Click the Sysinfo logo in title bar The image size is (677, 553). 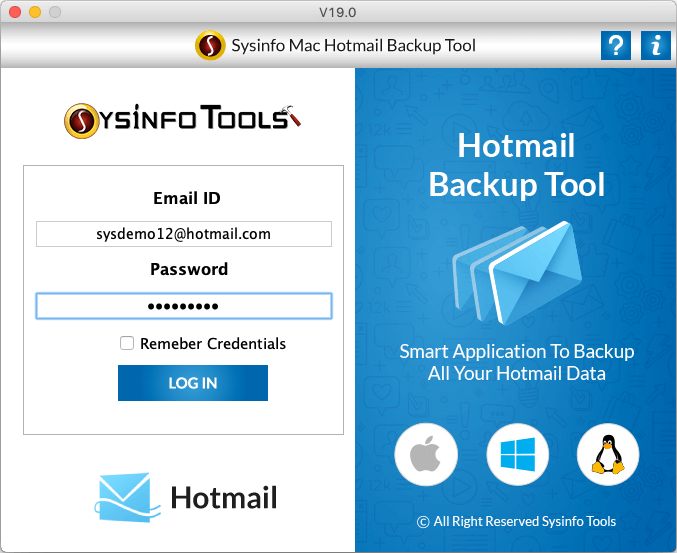pyautogui.click(x=210, y=45)
